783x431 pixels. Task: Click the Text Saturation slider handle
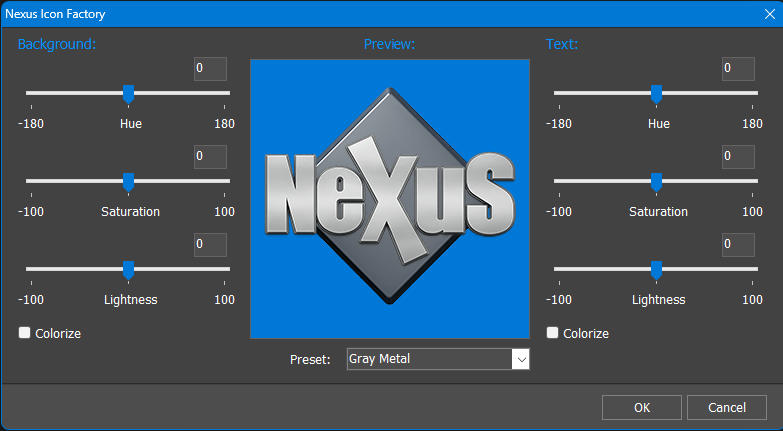click(x=656, y=182)
